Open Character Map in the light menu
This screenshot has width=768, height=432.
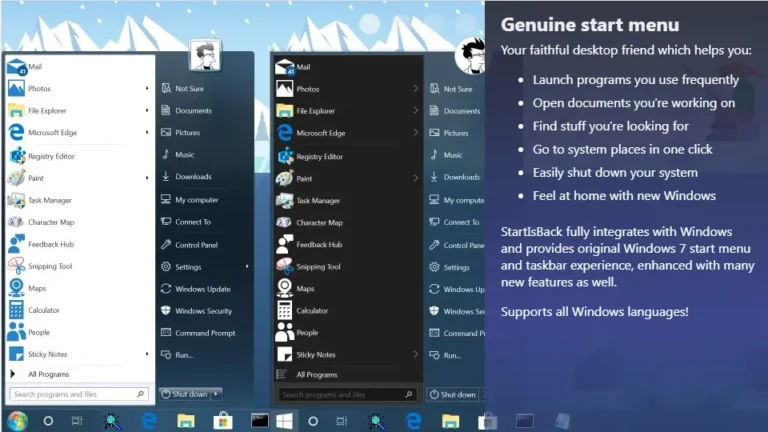pos(51,222)
